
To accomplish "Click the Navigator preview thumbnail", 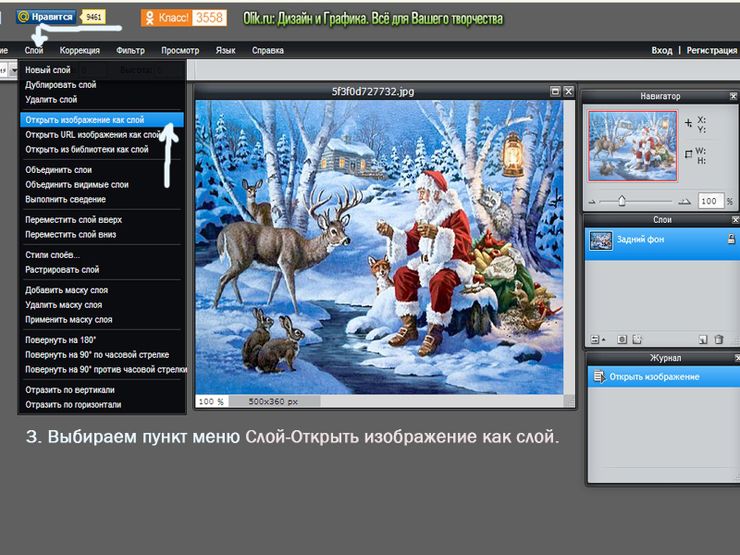I will (x=632, y=146).
